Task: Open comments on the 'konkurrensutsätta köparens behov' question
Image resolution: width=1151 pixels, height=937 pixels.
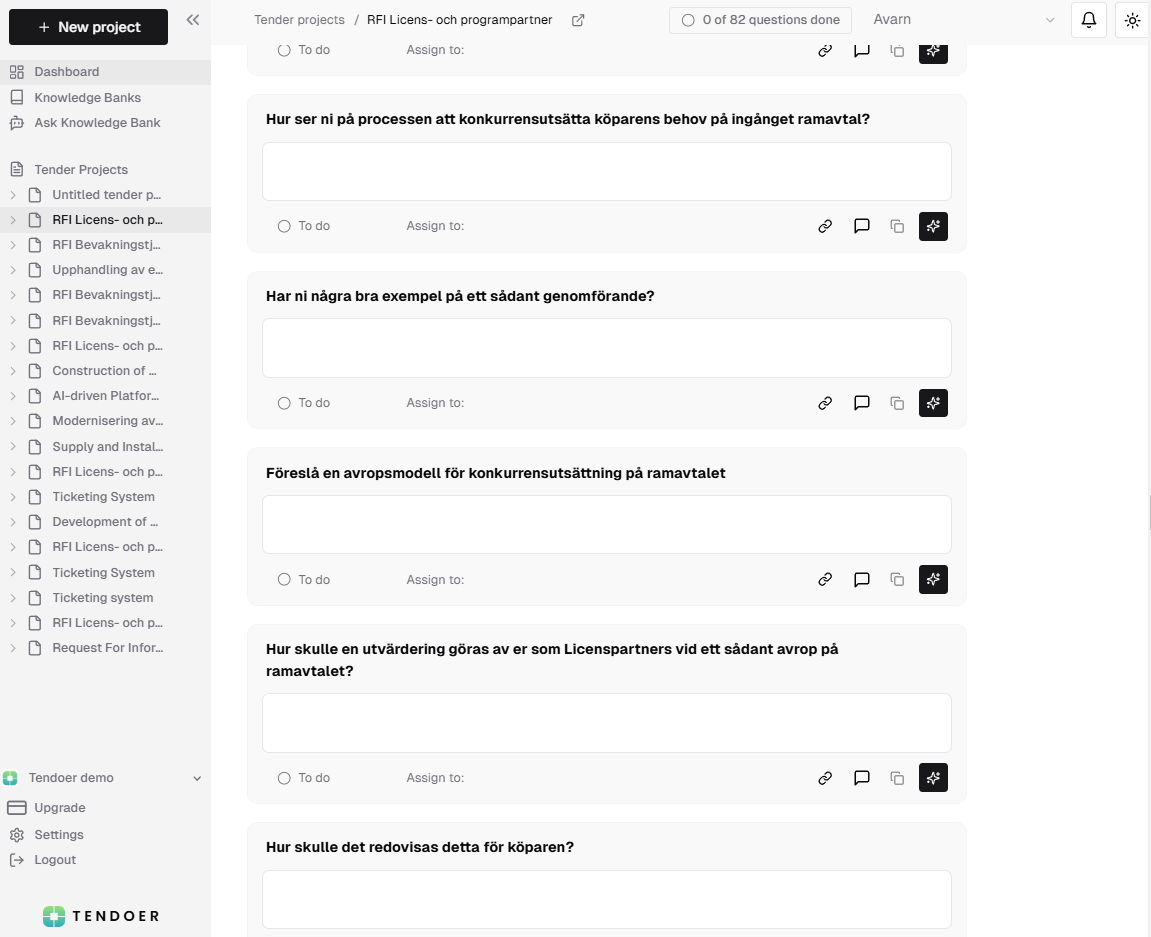Action: [x=861, y=226]
